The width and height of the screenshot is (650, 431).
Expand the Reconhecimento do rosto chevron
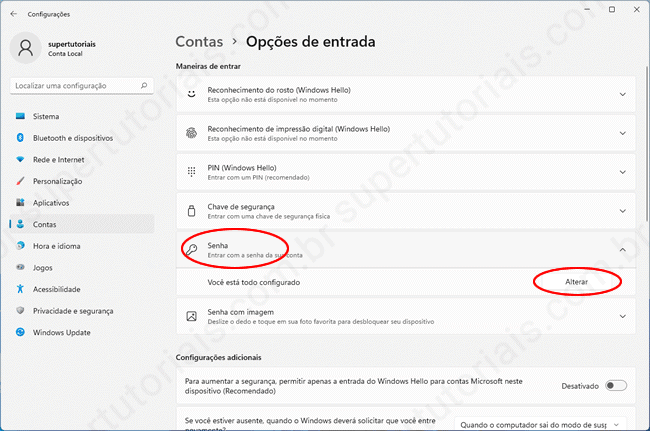[623, 96]
